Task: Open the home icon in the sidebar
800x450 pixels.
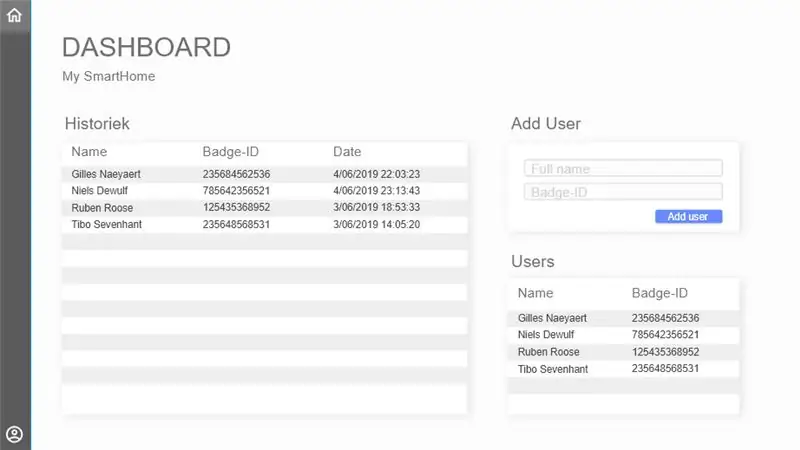Action: [x=14, y=15]
